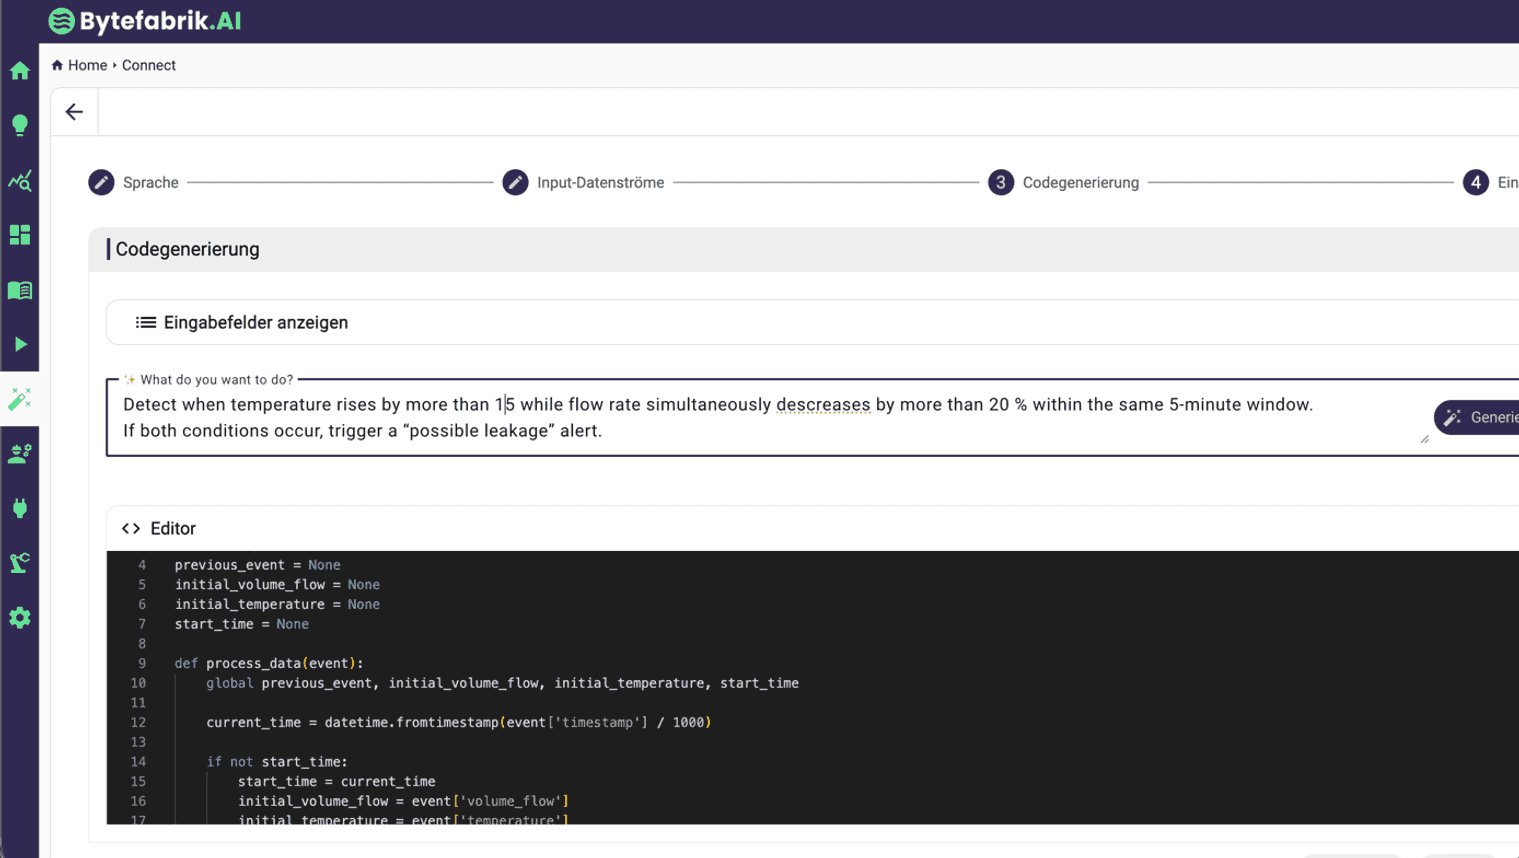The image size is (1519, 858).
Task: Go to the Input-Datenströme step
Action: tap(584, 183)
